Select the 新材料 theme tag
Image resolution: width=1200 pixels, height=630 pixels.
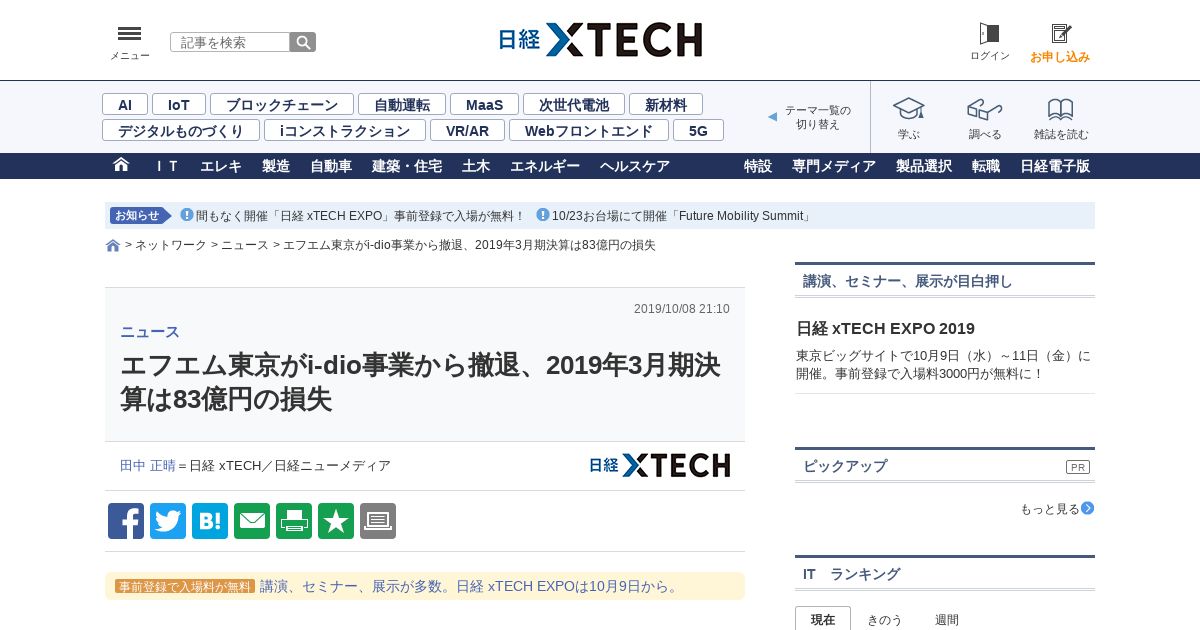point(666,104)
